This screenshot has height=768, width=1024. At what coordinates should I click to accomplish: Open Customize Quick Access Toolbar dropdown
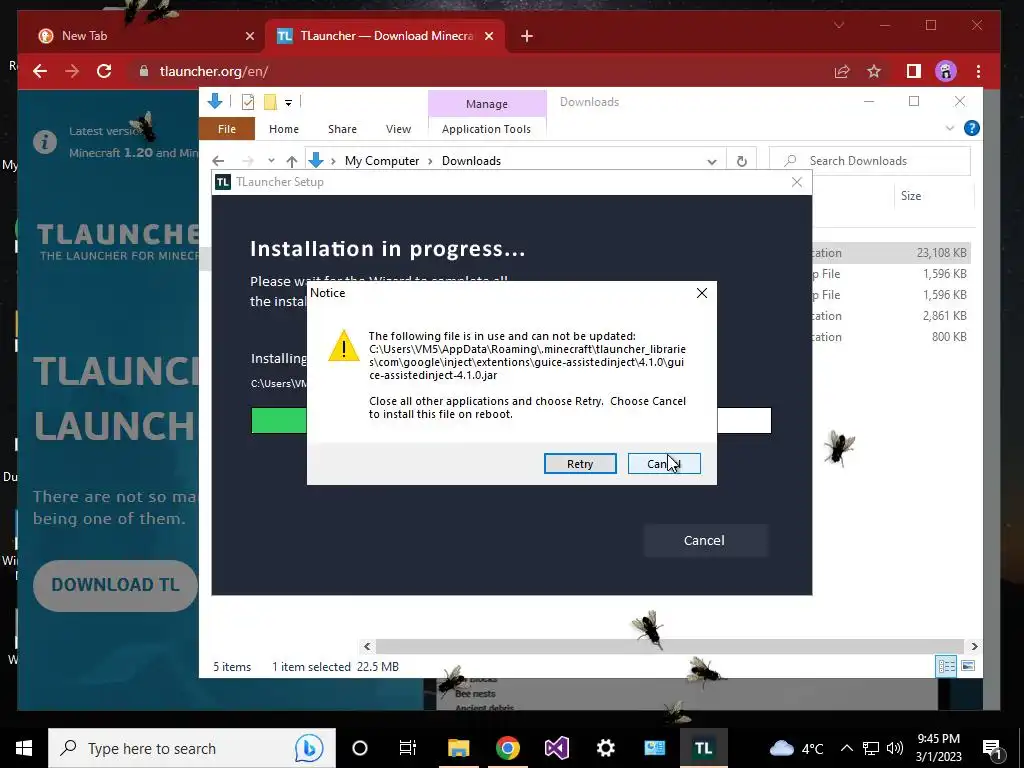[288, 103]
